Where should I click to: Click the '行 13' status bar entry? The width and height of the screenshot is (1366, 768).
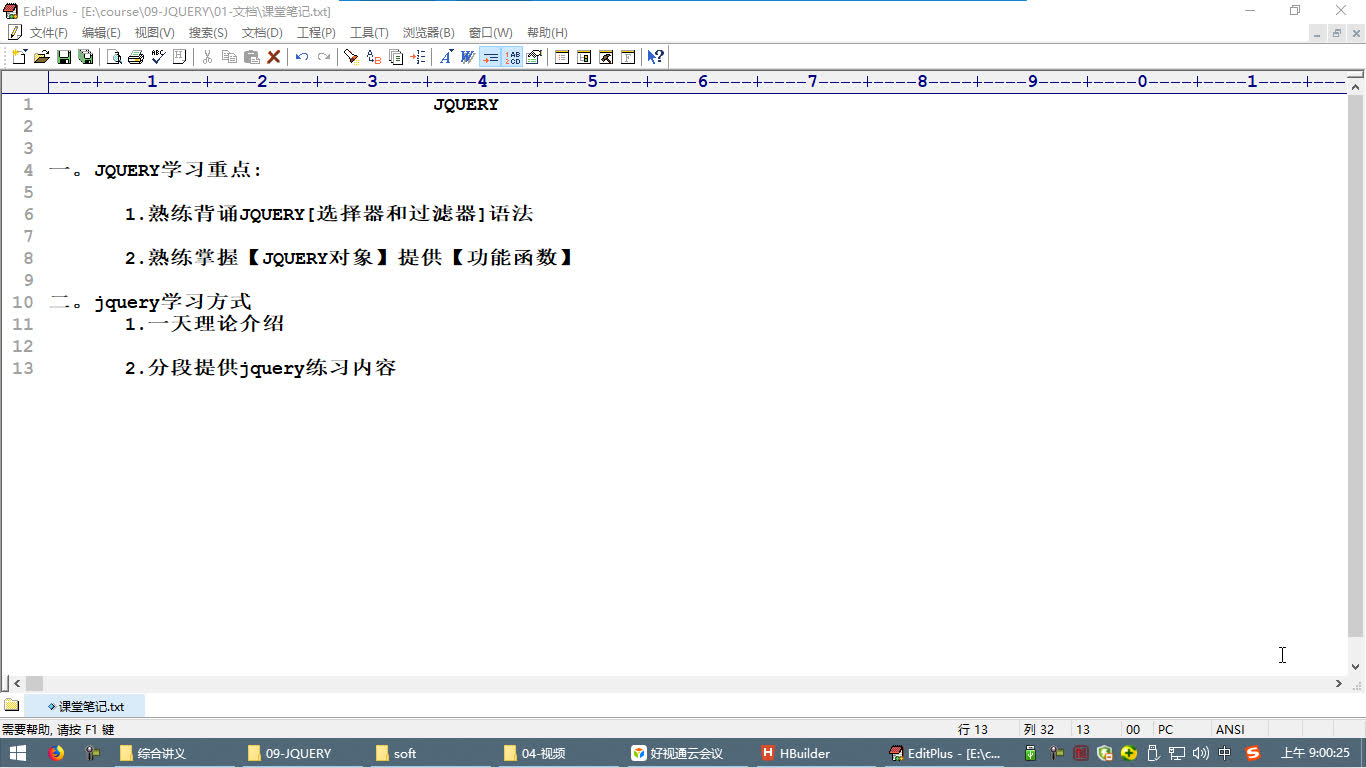pos(973,730)
